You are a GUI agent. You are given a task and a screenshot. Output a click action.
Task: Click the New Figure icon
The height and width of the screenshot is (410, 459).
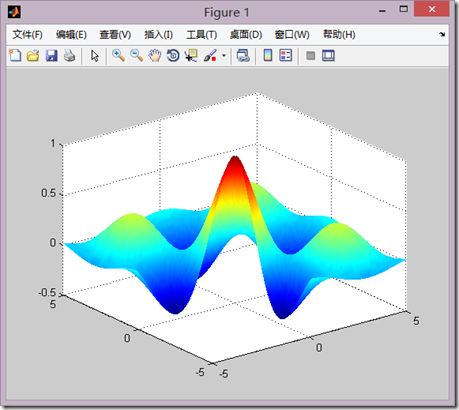click(15, 55)
